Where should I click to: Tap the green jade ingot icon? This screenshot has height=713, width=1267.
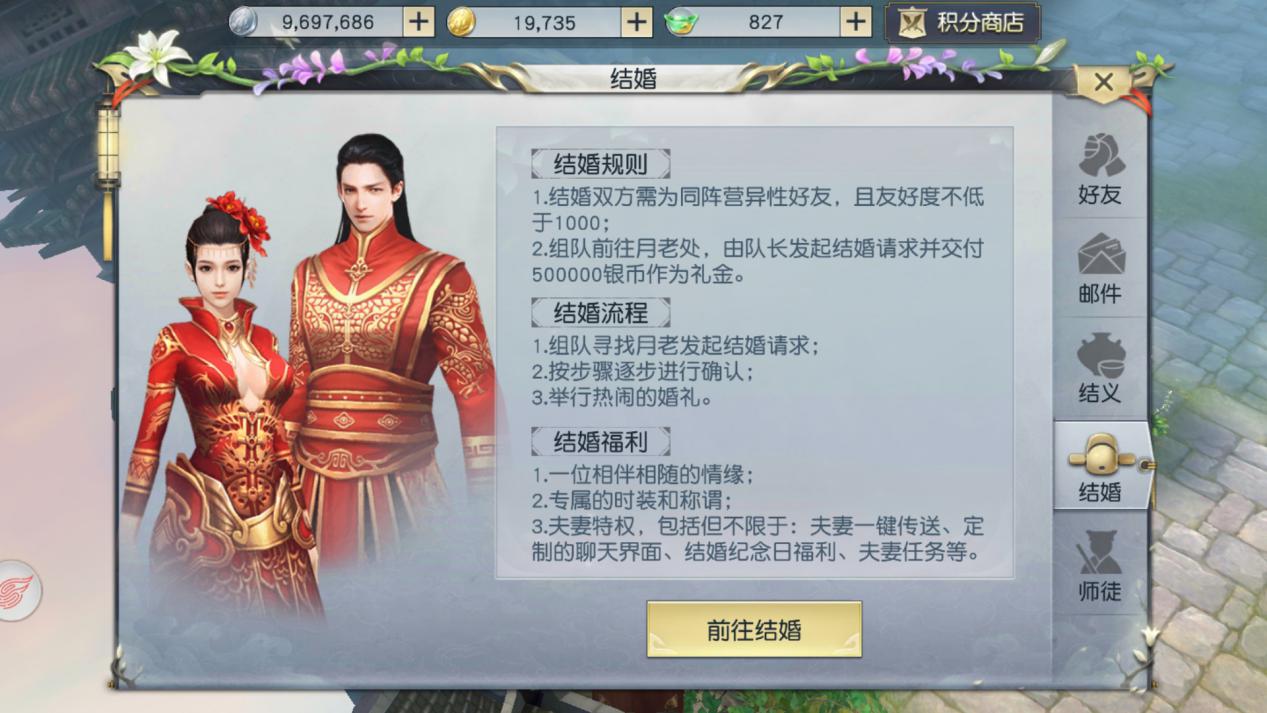681,21
